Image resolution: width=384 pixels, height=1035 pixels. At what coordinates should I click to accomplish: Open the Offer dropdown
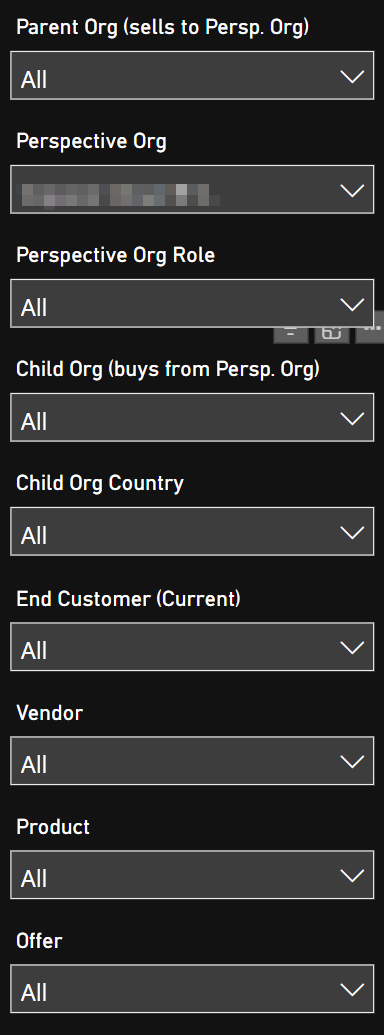192,989
